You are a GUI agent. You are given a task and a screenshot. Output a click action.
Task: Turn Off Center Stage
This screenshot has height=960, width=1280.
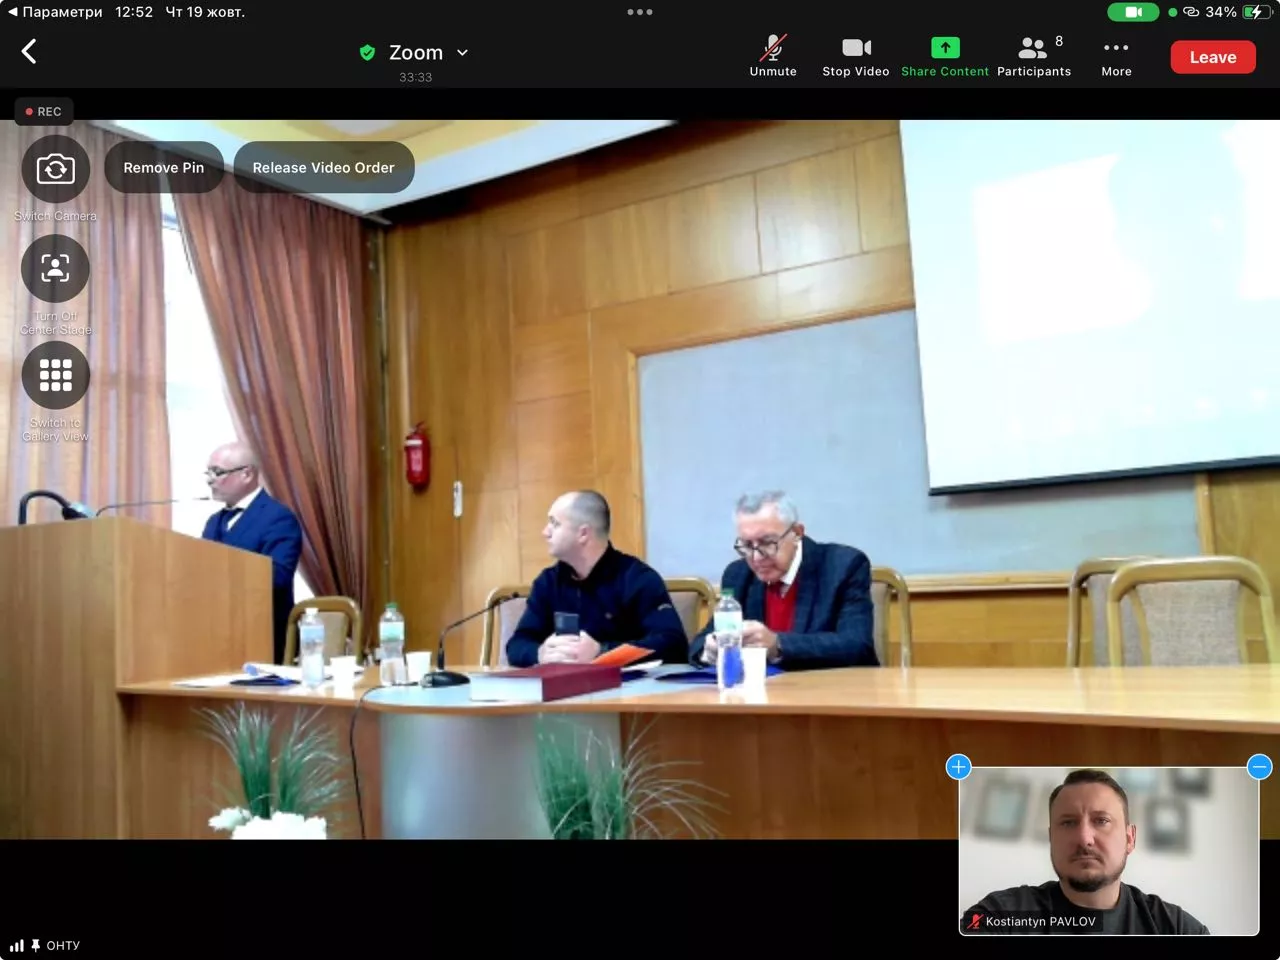[56, 269]
